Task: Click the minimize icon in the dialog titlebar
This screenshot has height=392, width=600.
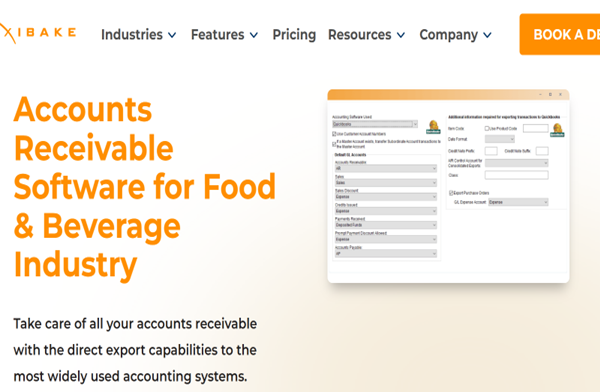Action: pyautogui.click(x=540, y=95)
